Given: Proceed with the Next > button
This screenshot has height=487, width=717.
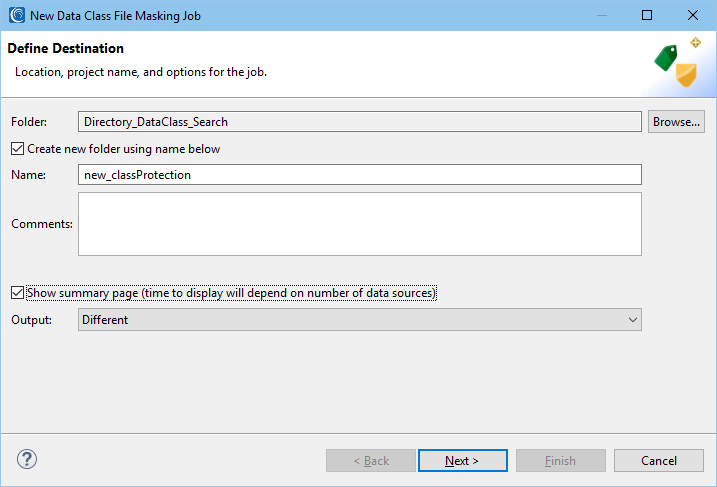Looking at the screenshot, I should [x=463, y=460].
